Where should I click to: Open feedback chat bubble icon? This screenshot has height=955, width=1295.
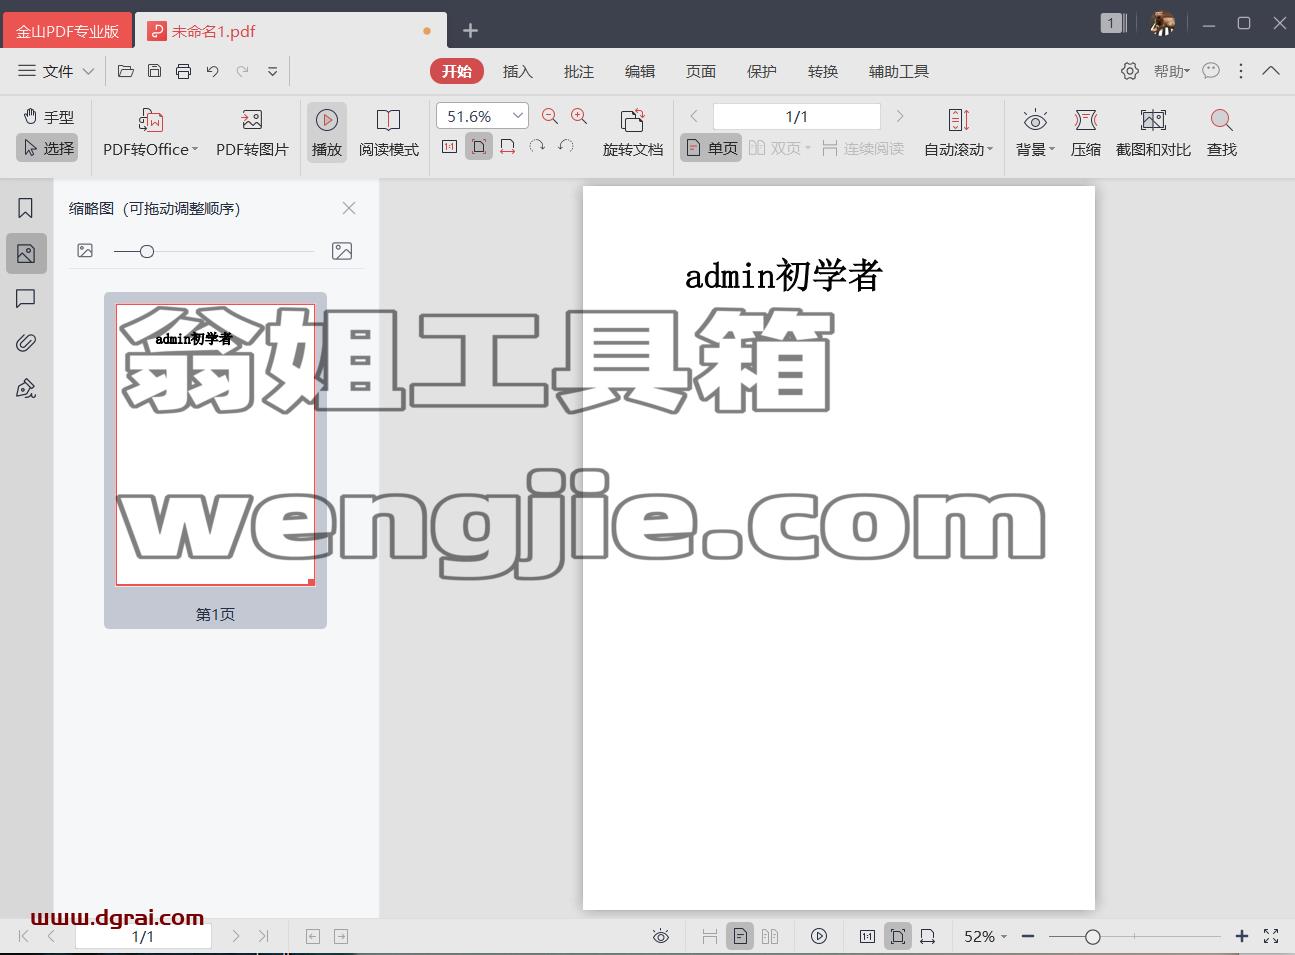[x=1211, y=71]
